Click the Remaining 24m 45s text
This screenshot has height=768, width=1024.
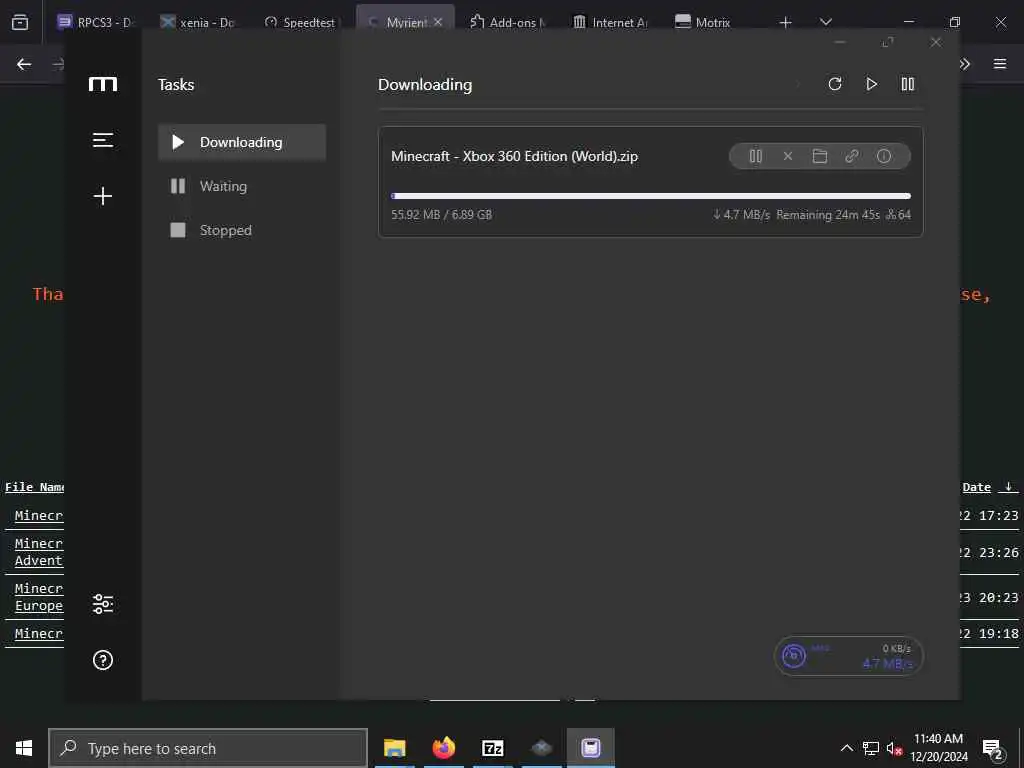coord(827,215)
